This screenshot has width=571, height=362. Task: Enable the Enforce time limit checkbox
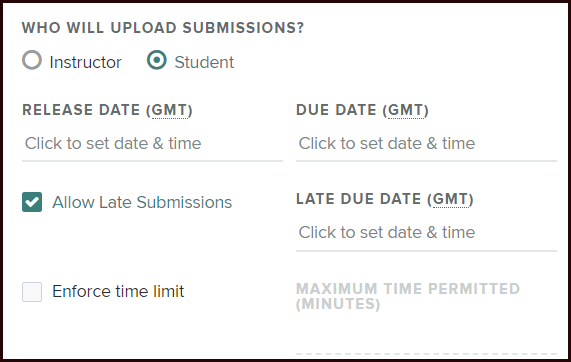[32, 292]
